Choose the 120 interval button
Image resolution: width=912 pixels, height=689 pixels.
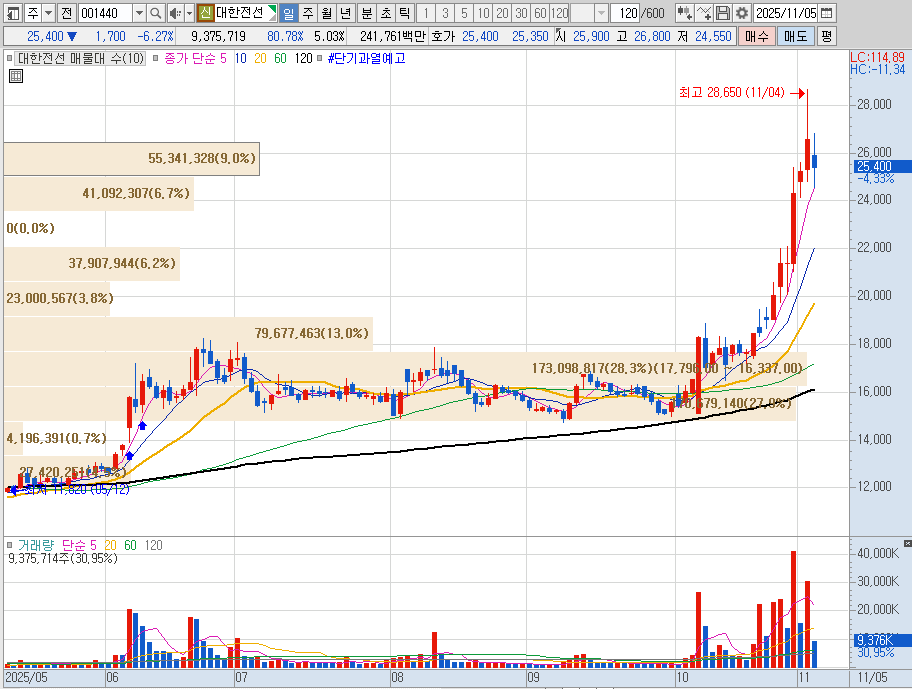click(559, 13)
